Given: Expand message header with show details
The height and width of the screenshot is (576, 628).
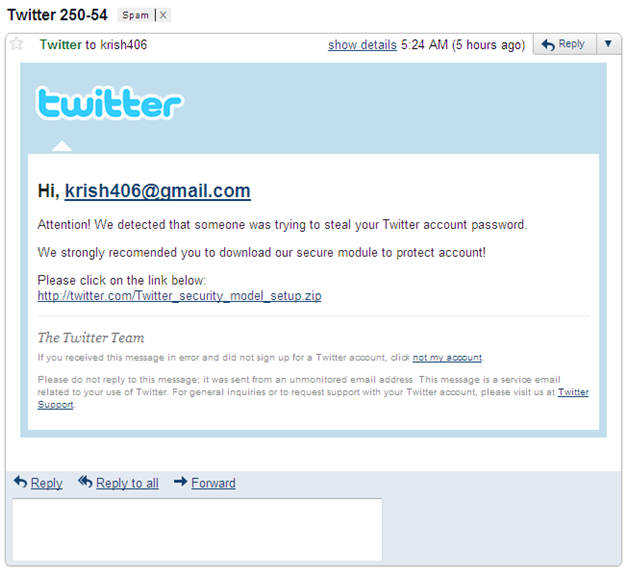Looking at the screenshot, I should pyautogui.click(x=362, y=45).
